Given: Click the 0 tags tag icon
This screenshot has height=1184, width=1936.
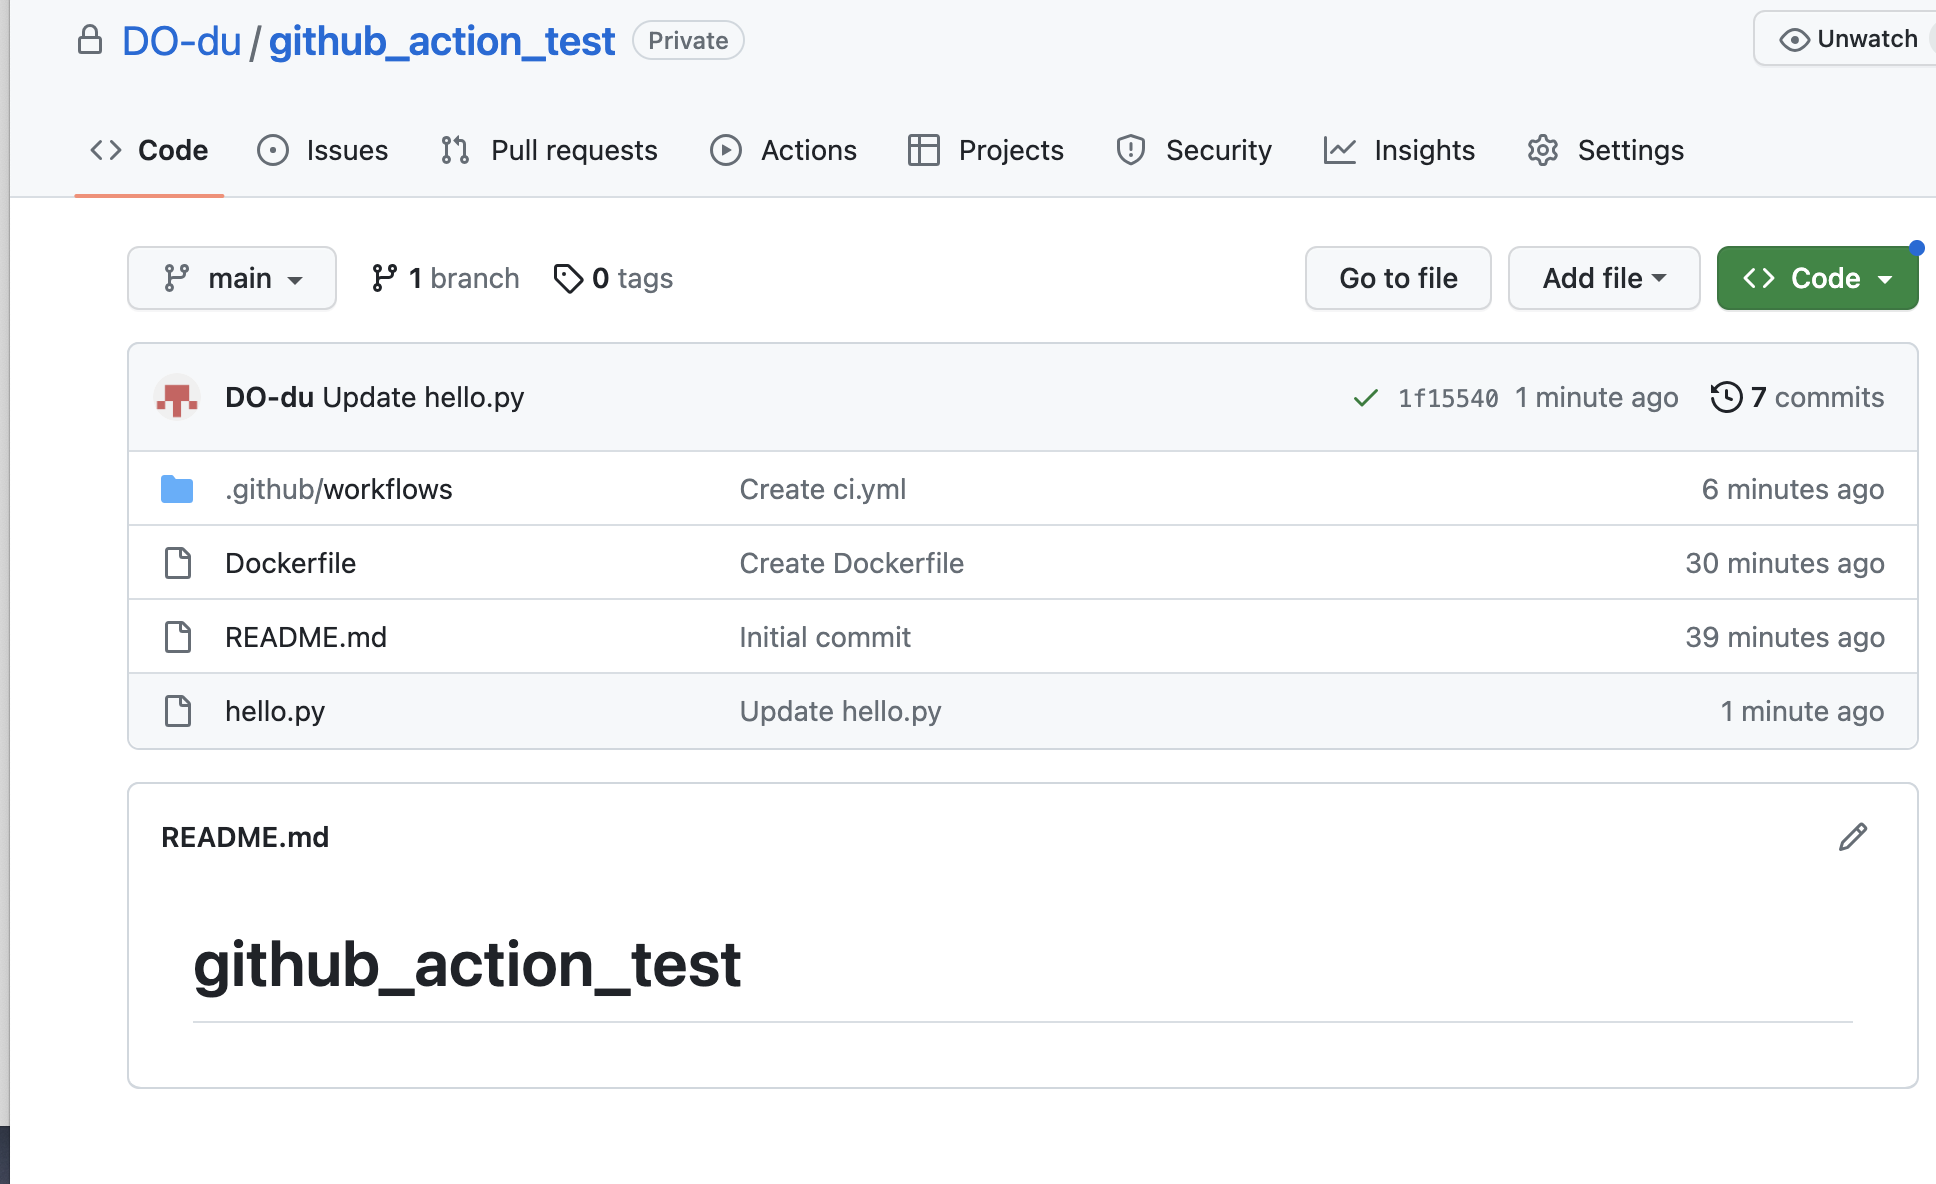Looking at the screenshot, I should [x=568, y=278].
